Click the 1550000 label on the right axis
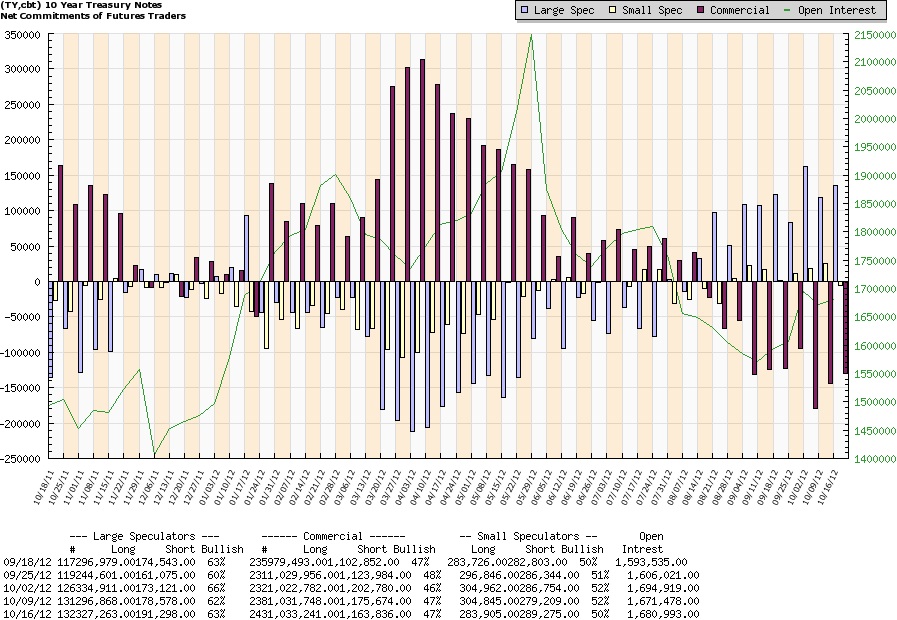The height and width of the screenshot is (620, 897). coord(875,373)
